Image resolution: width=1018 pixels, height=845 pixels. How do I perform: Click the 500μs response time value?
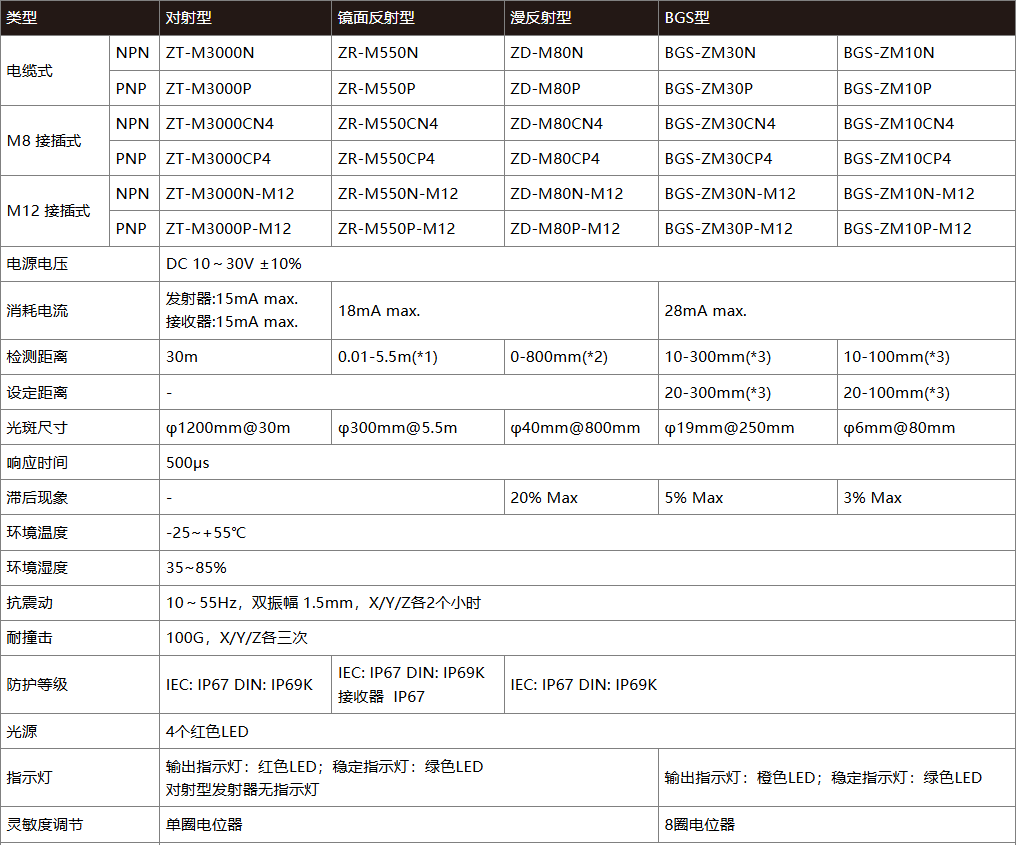tap(187, 463)
